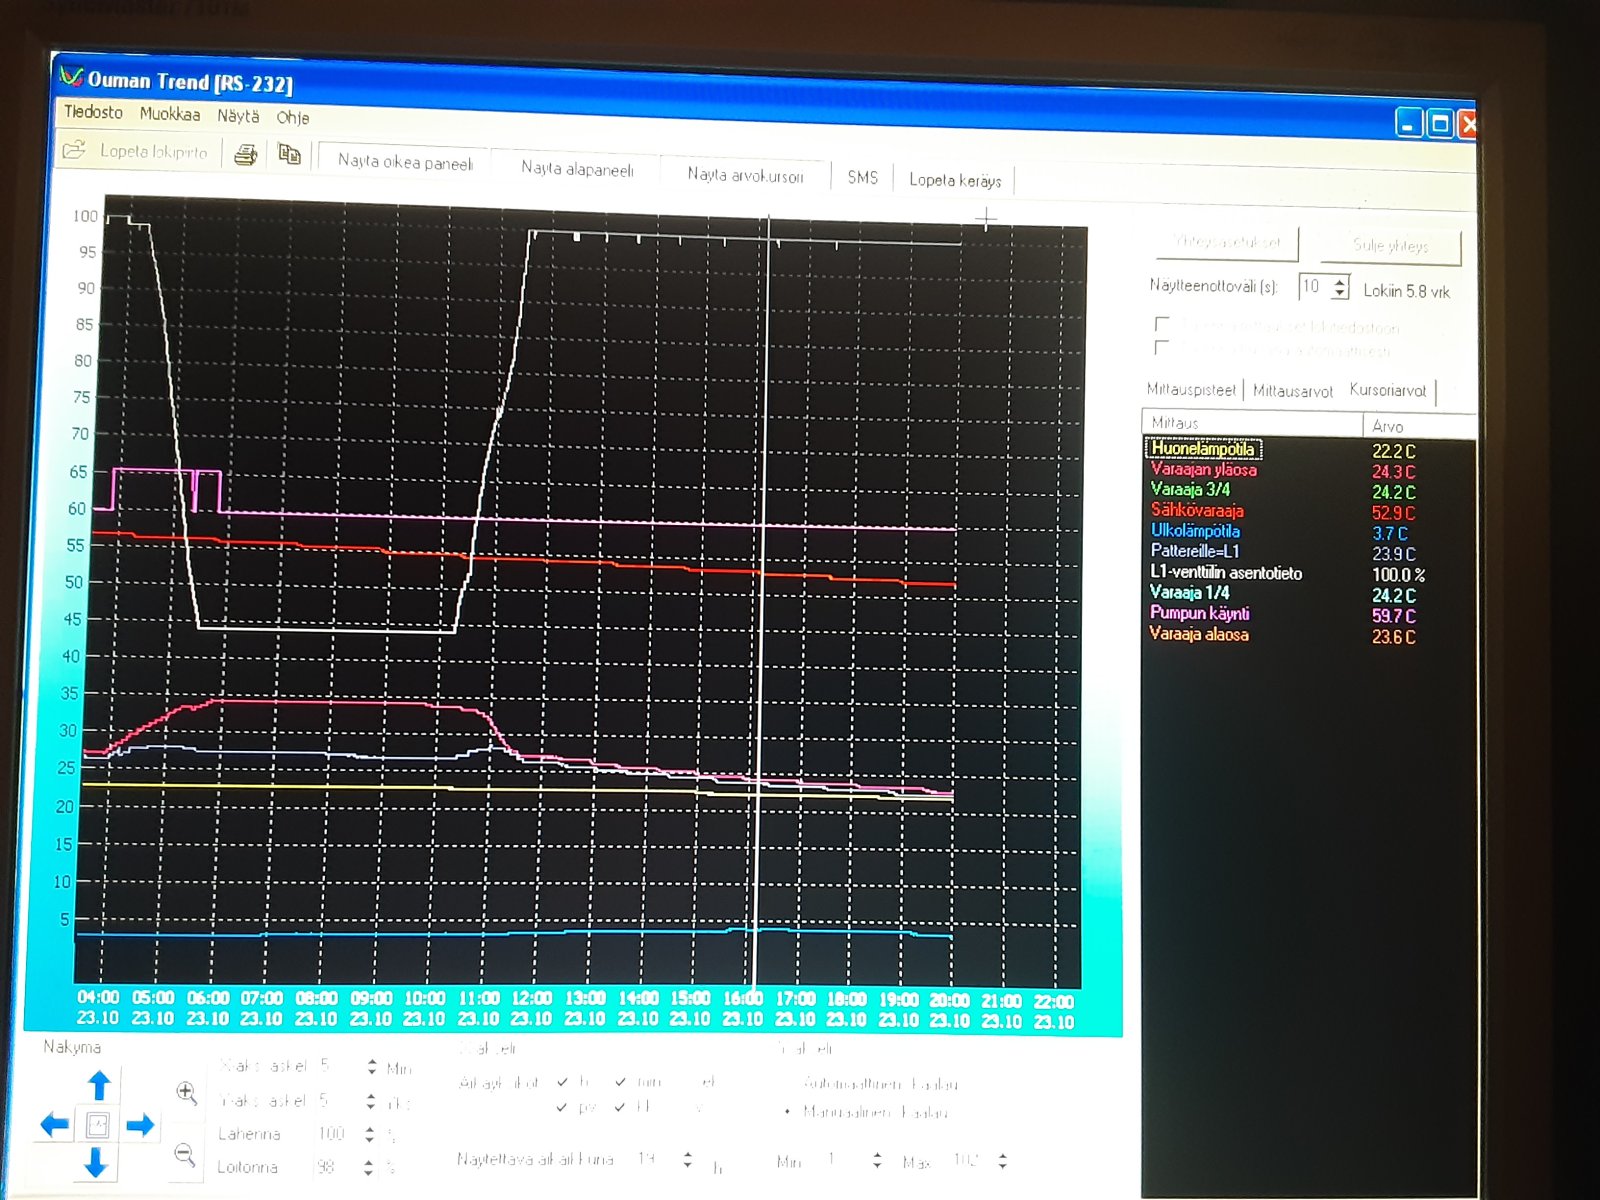Viewport: 1600px width, 1200px height.
Task: Increase the Näytteenottoväli sampling interval spinner
Action: (x=1340, y=281)
